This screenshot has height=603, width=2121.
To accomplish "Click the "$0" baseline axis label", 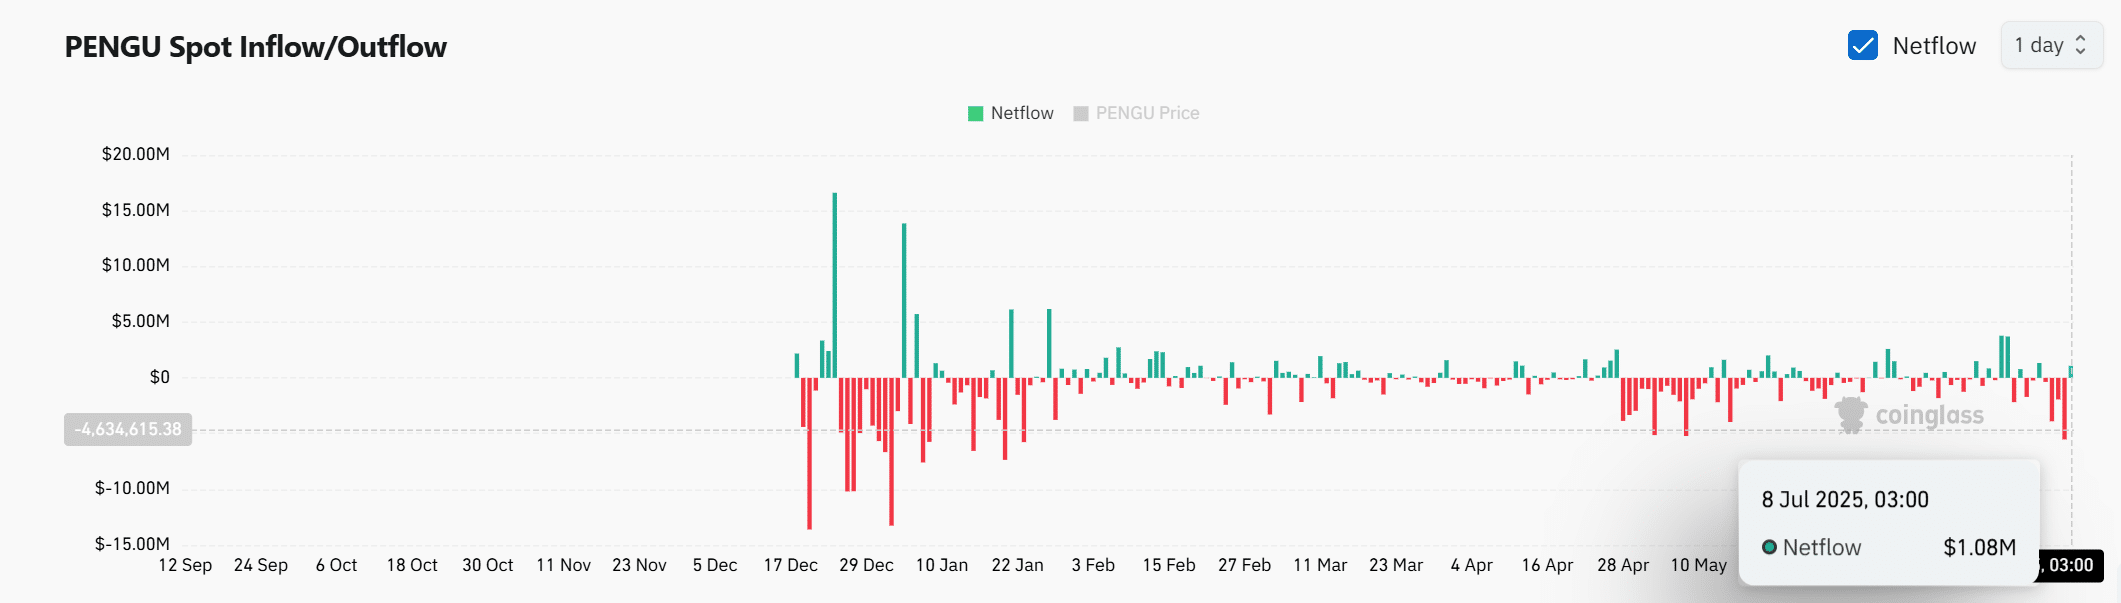I will [x=160, y=377].
